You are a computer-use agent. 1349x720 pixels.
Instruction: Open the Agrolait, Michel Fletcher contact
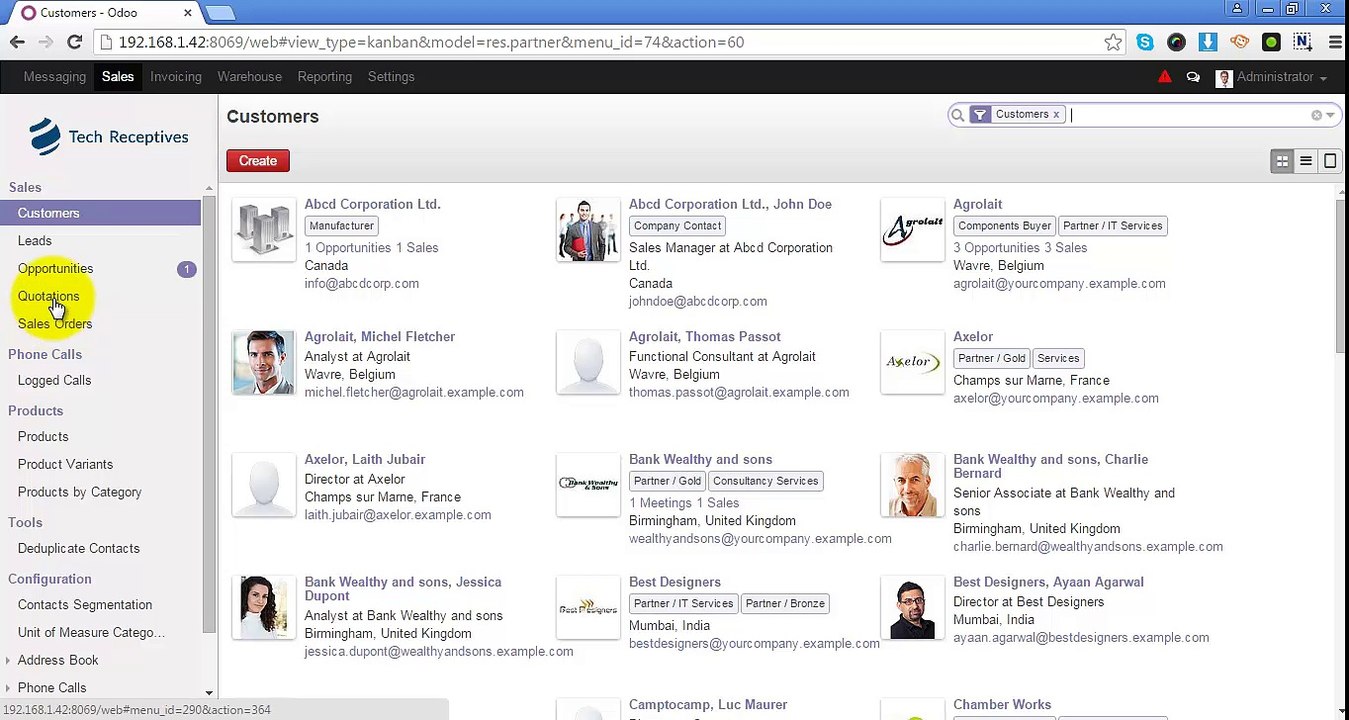pos(379,337)
